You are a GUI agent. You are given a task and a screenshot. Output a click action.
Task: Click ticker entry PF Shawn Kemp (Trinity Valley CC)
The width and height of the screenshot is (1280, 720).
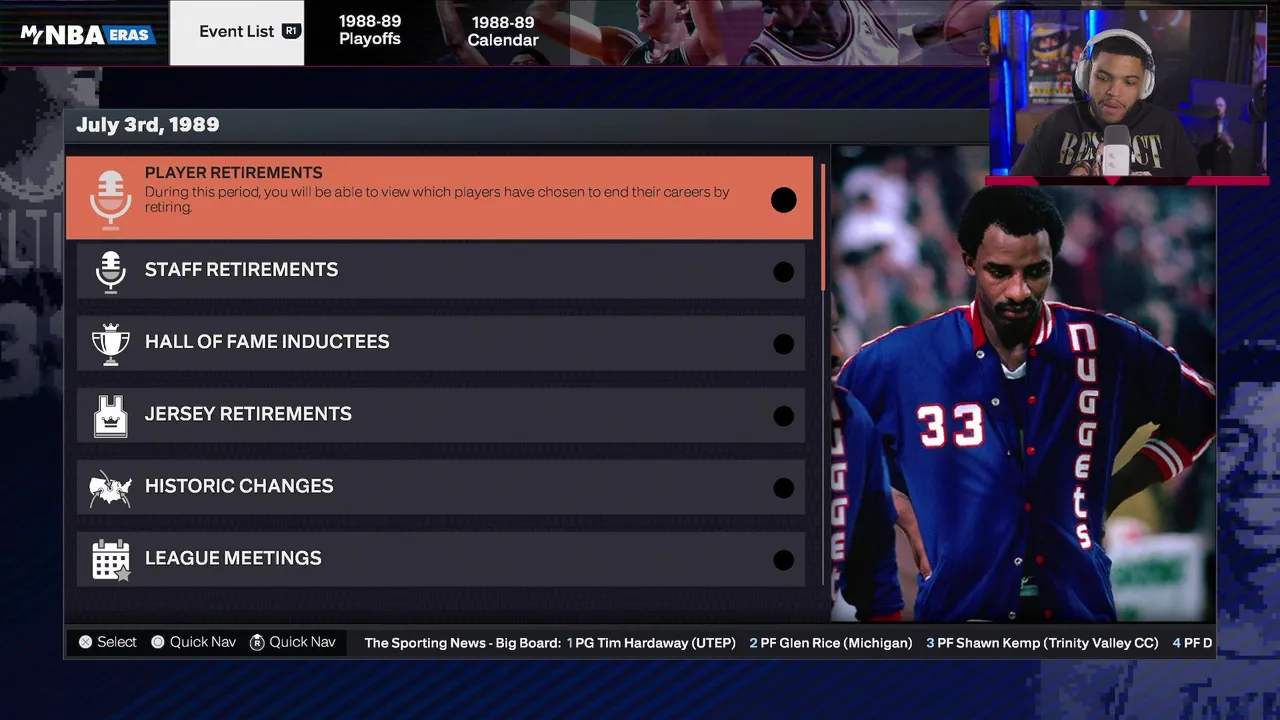[x=1042, y=643]
